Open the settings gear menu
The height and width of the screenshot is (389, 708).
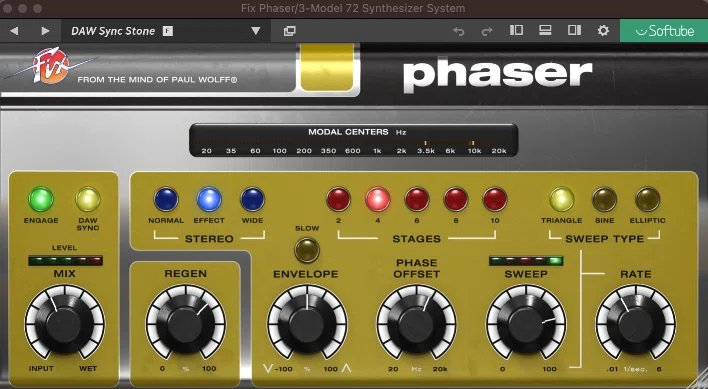click(x=603, y=31)
